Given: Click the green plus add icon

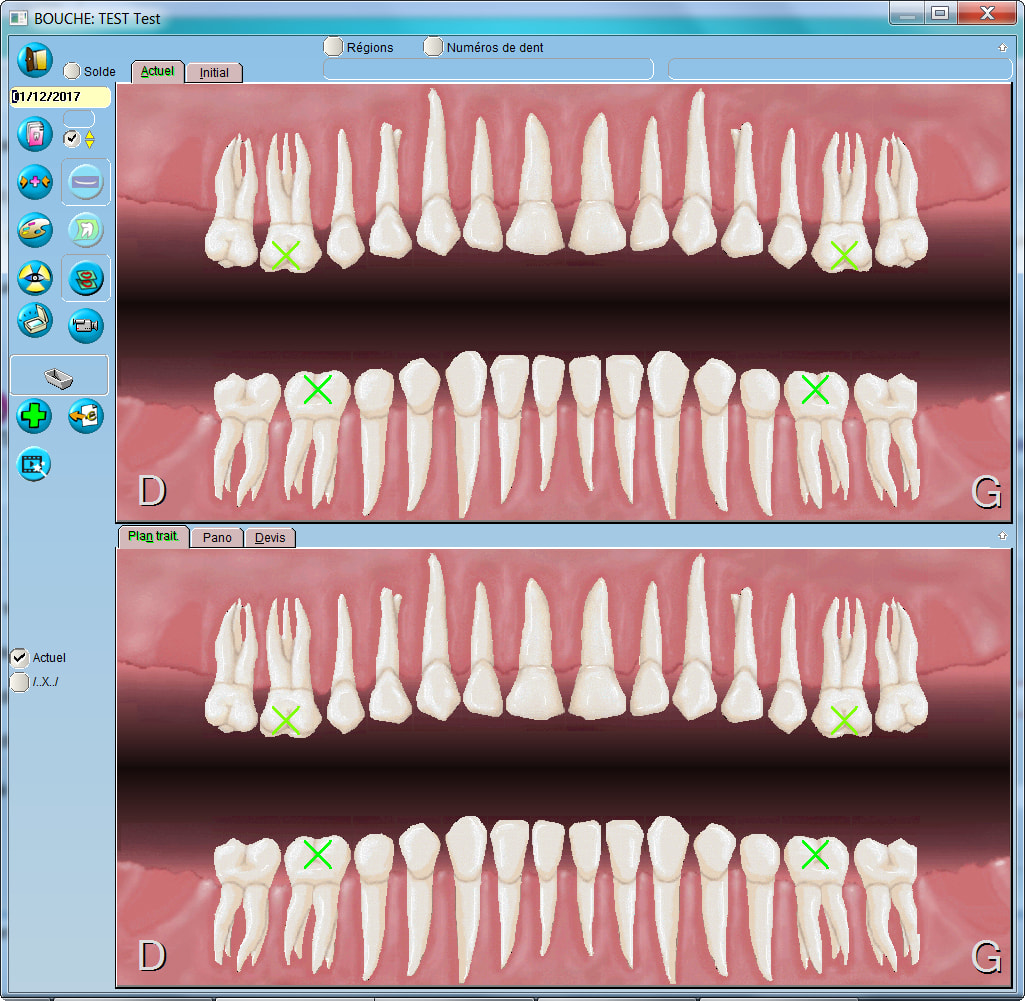Looking at the screenshot, I should click(x=35, y=415).
